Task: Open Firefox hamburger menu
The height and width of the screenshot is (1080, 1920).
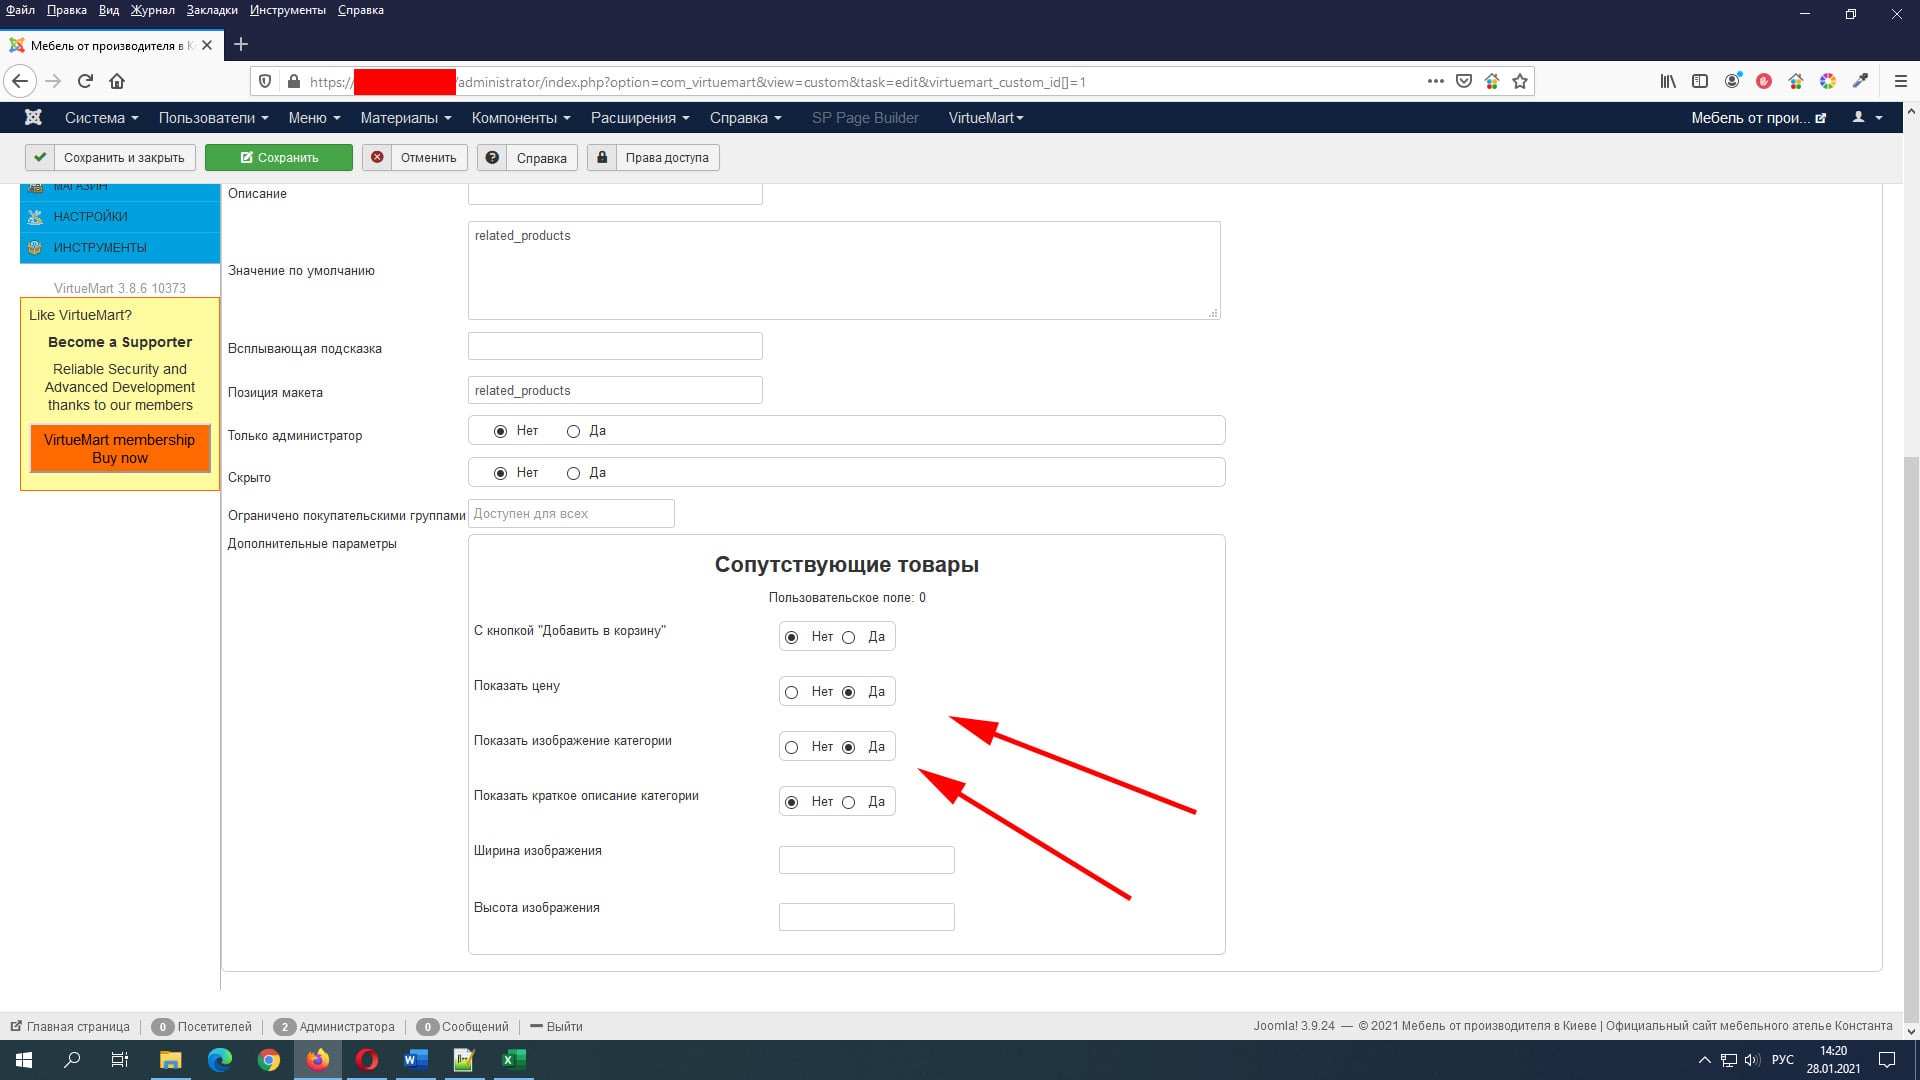Action: point(1901,81)
